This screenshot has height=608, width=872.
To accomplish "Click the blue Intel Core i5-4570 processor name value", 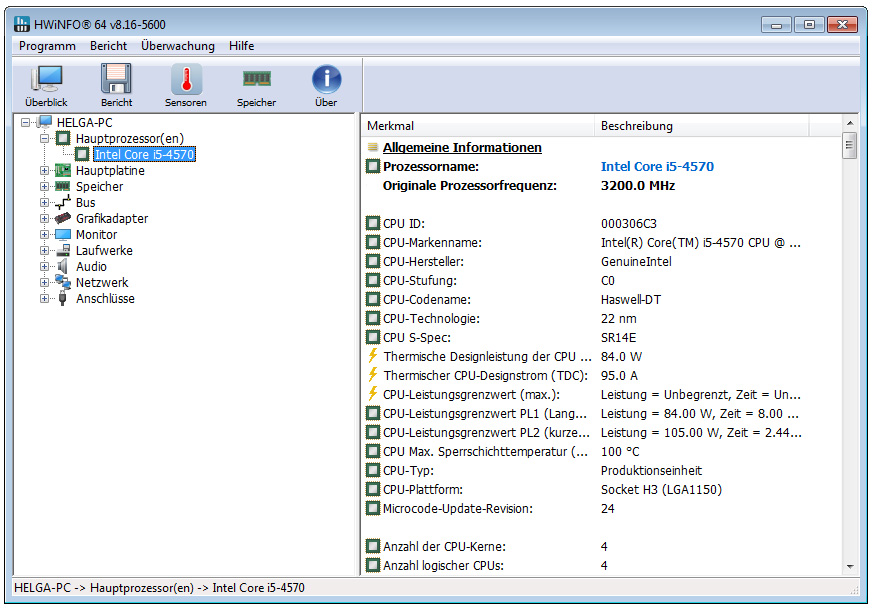I will [657, 167].
